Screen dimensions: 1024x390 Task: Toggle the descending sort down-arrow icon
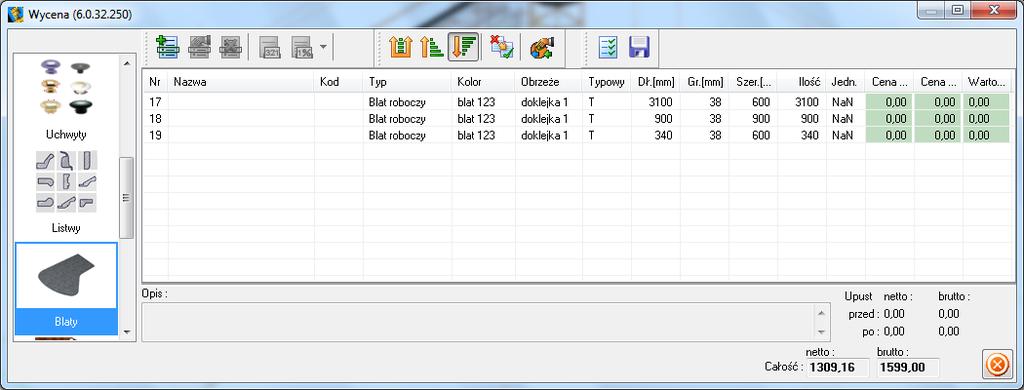pos(463,47)
